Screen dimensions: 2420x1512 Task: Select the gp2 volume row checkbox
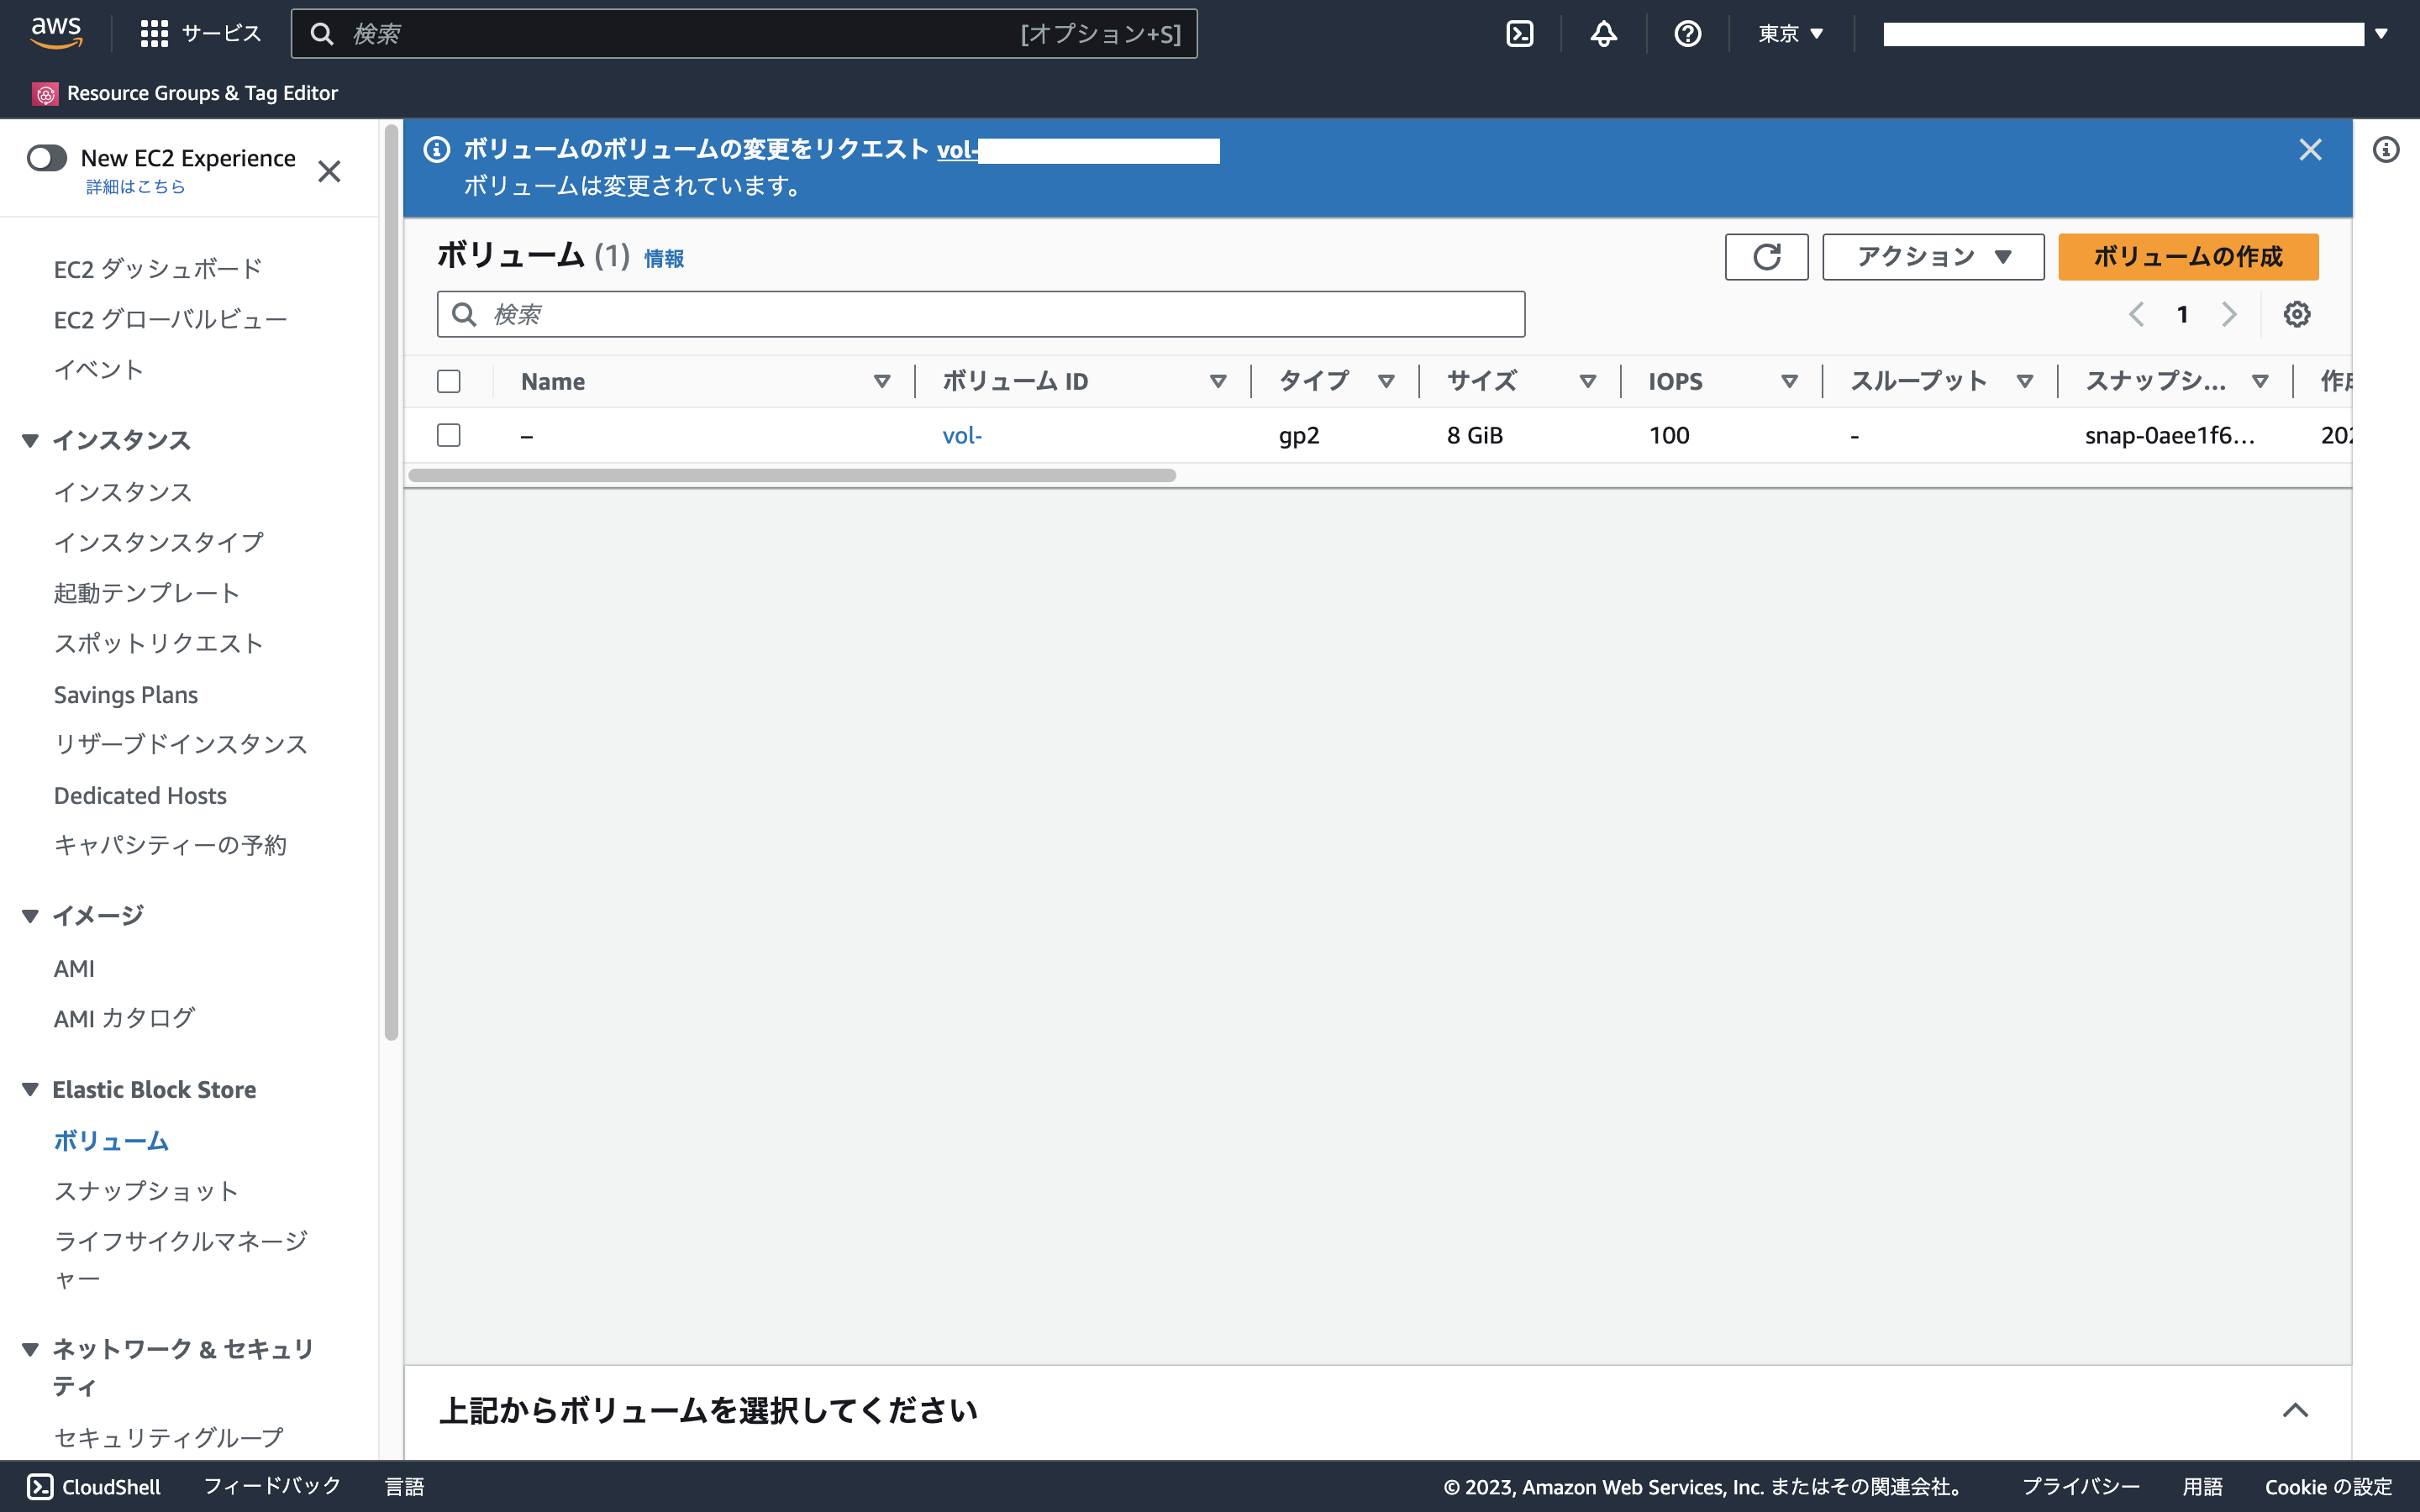[x=449, y=435]
